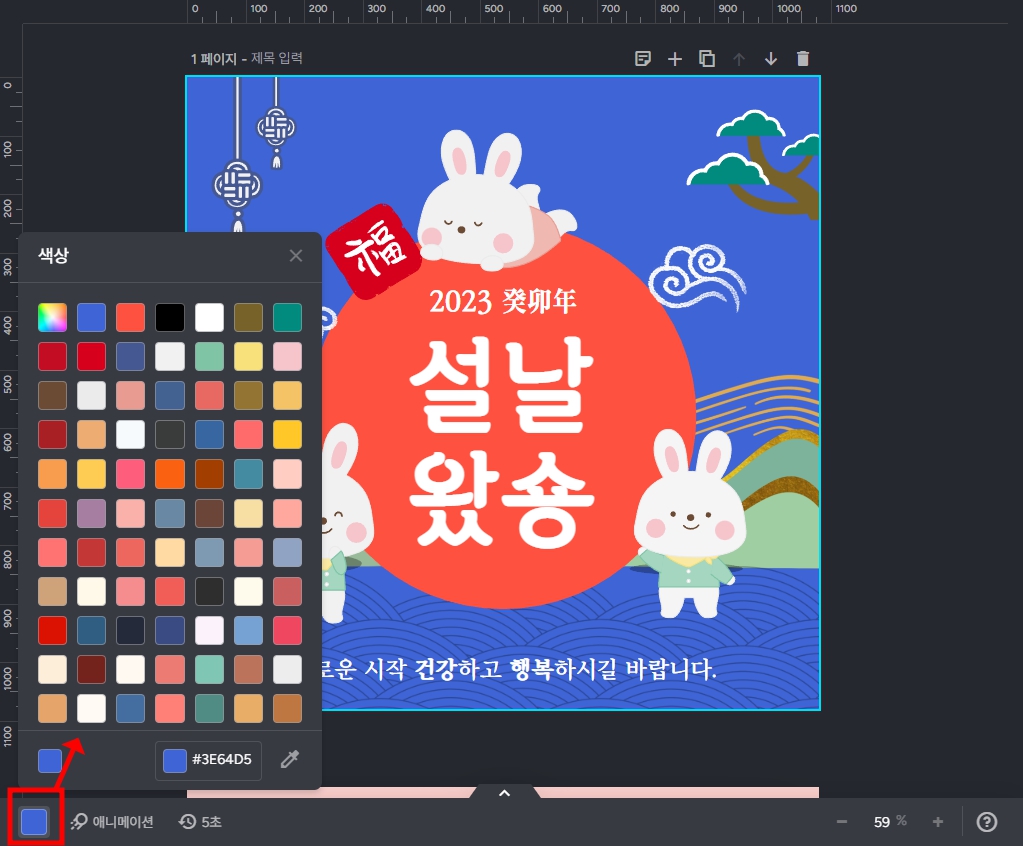Select the yellow color swatch
This screenshot has width=1023, height=846.
point(287,434)
